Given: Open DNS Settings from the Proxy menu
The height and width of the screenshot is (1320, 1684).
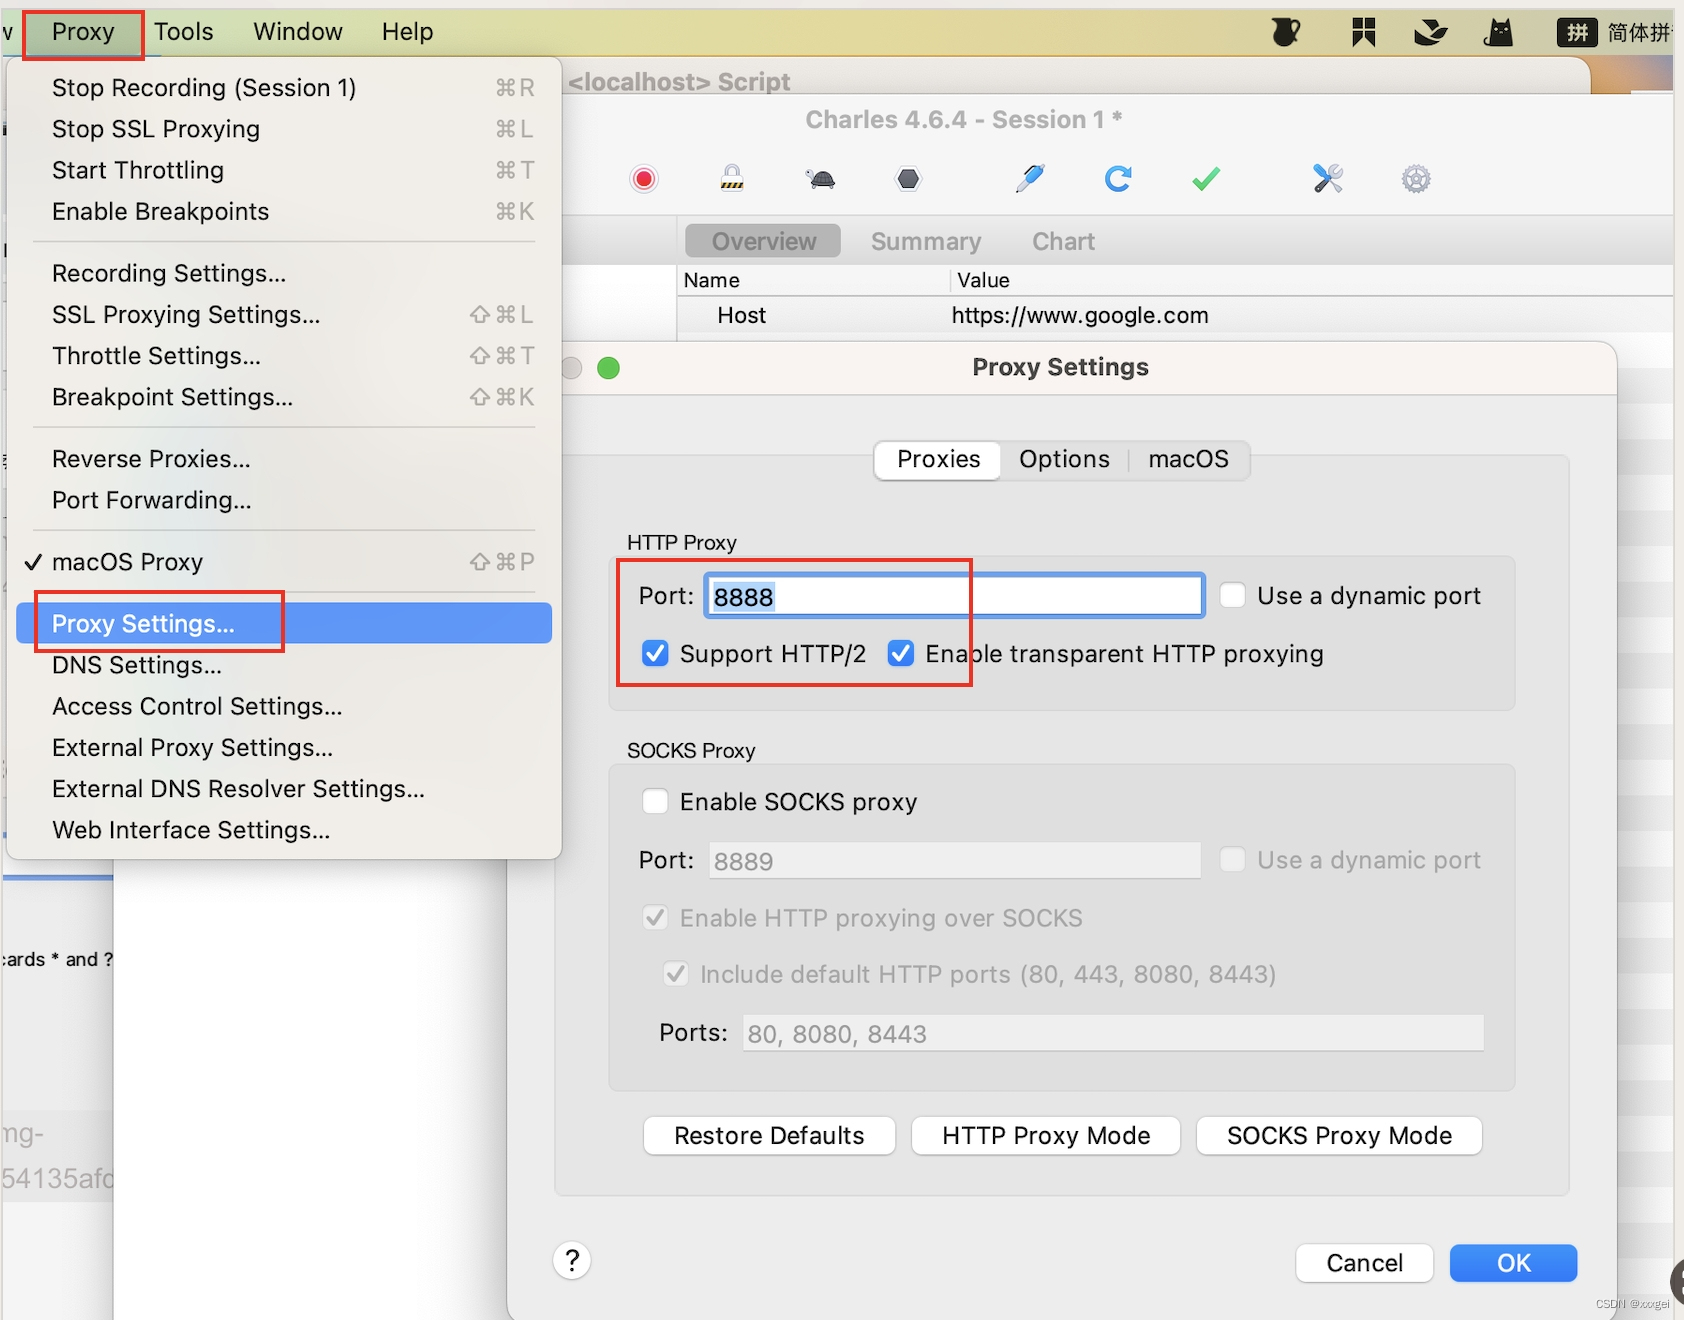Looking at the screenshot, I should pos(137,664).
